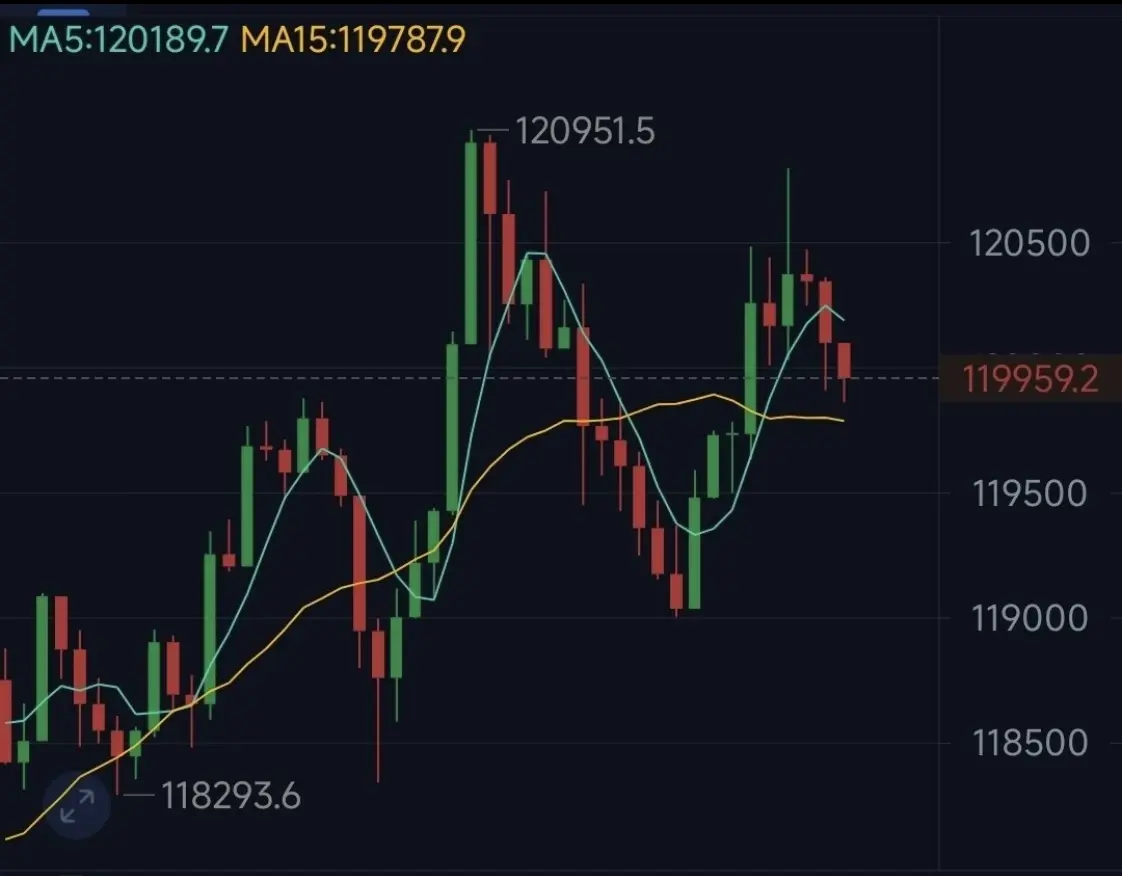Image resolution: width=1122 pixels, height=876 pixels.
Task: Click the 119000 price axis label
Action: coord(1029,618)
